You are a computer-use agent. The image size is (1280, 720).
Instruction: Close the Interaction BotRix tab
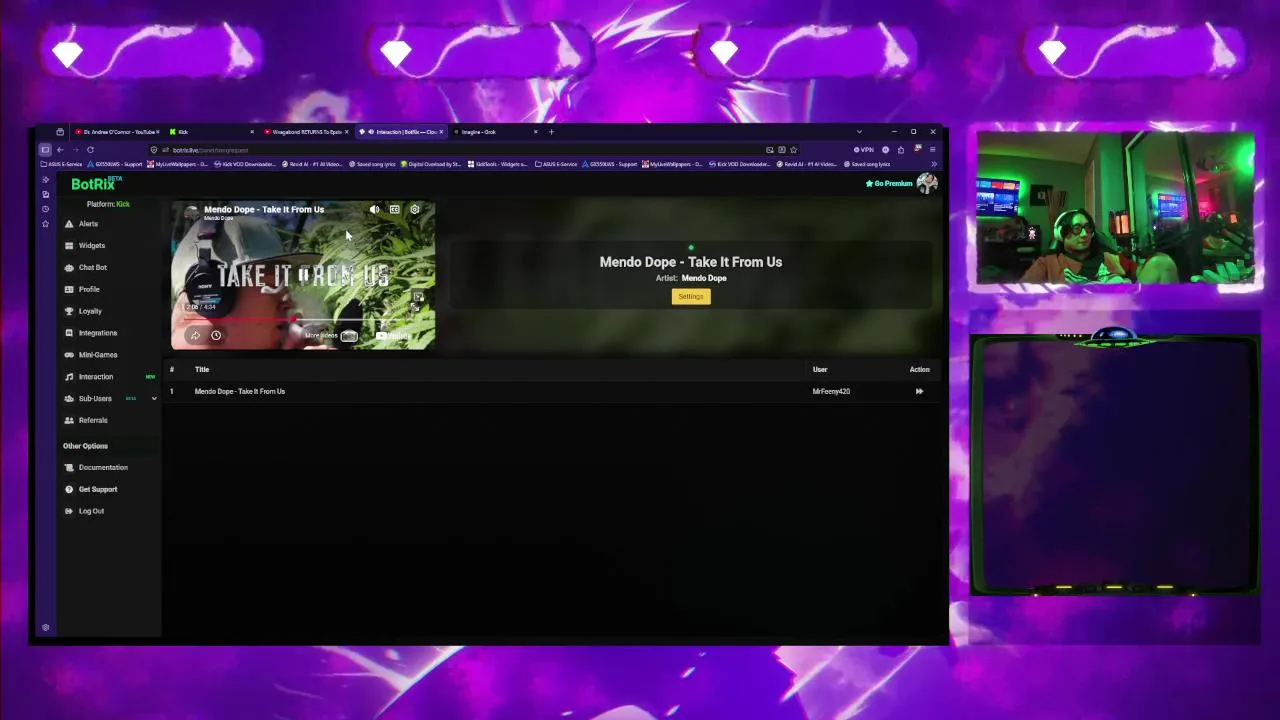point(441,132)
